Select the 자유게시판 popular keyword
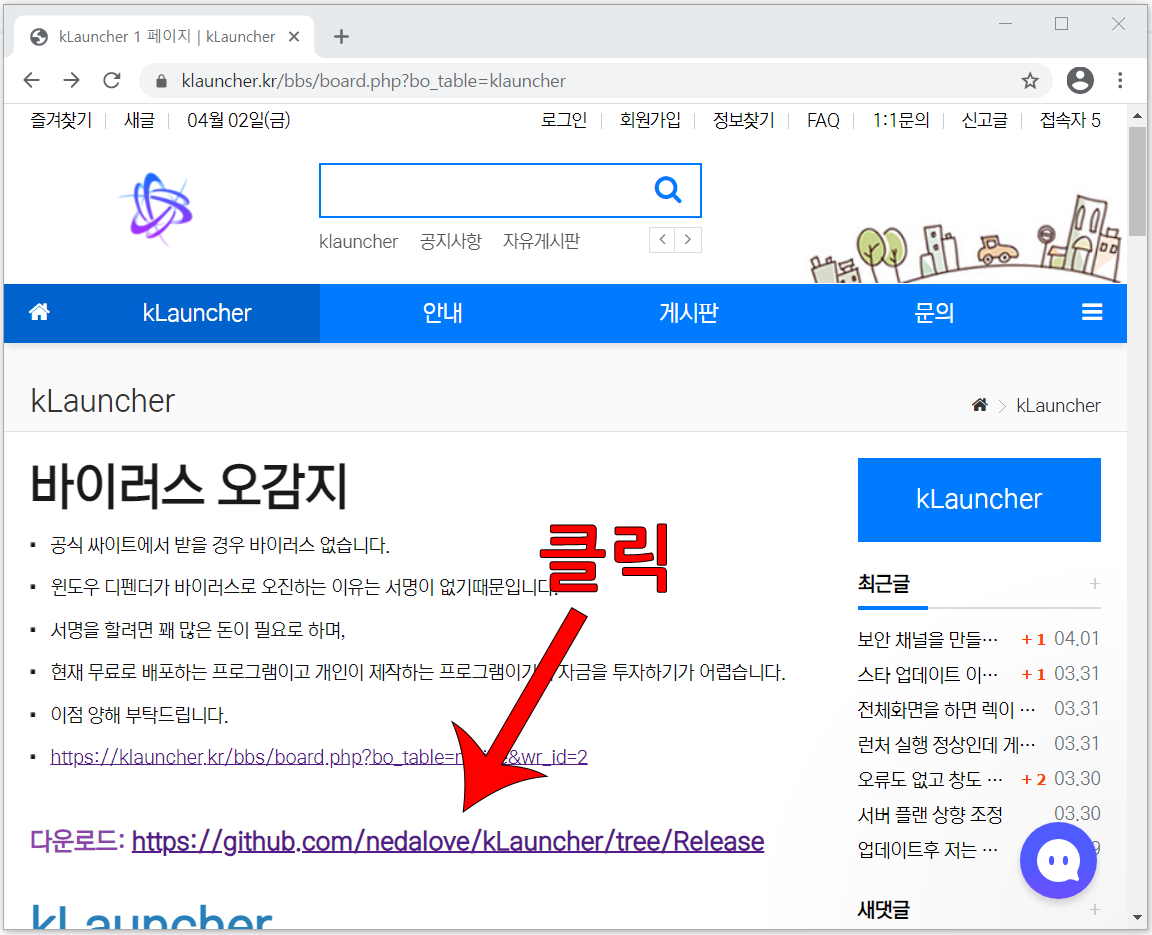Image resolution: width=1152 pixels, height=935 pixels. (x=541, y=241)
